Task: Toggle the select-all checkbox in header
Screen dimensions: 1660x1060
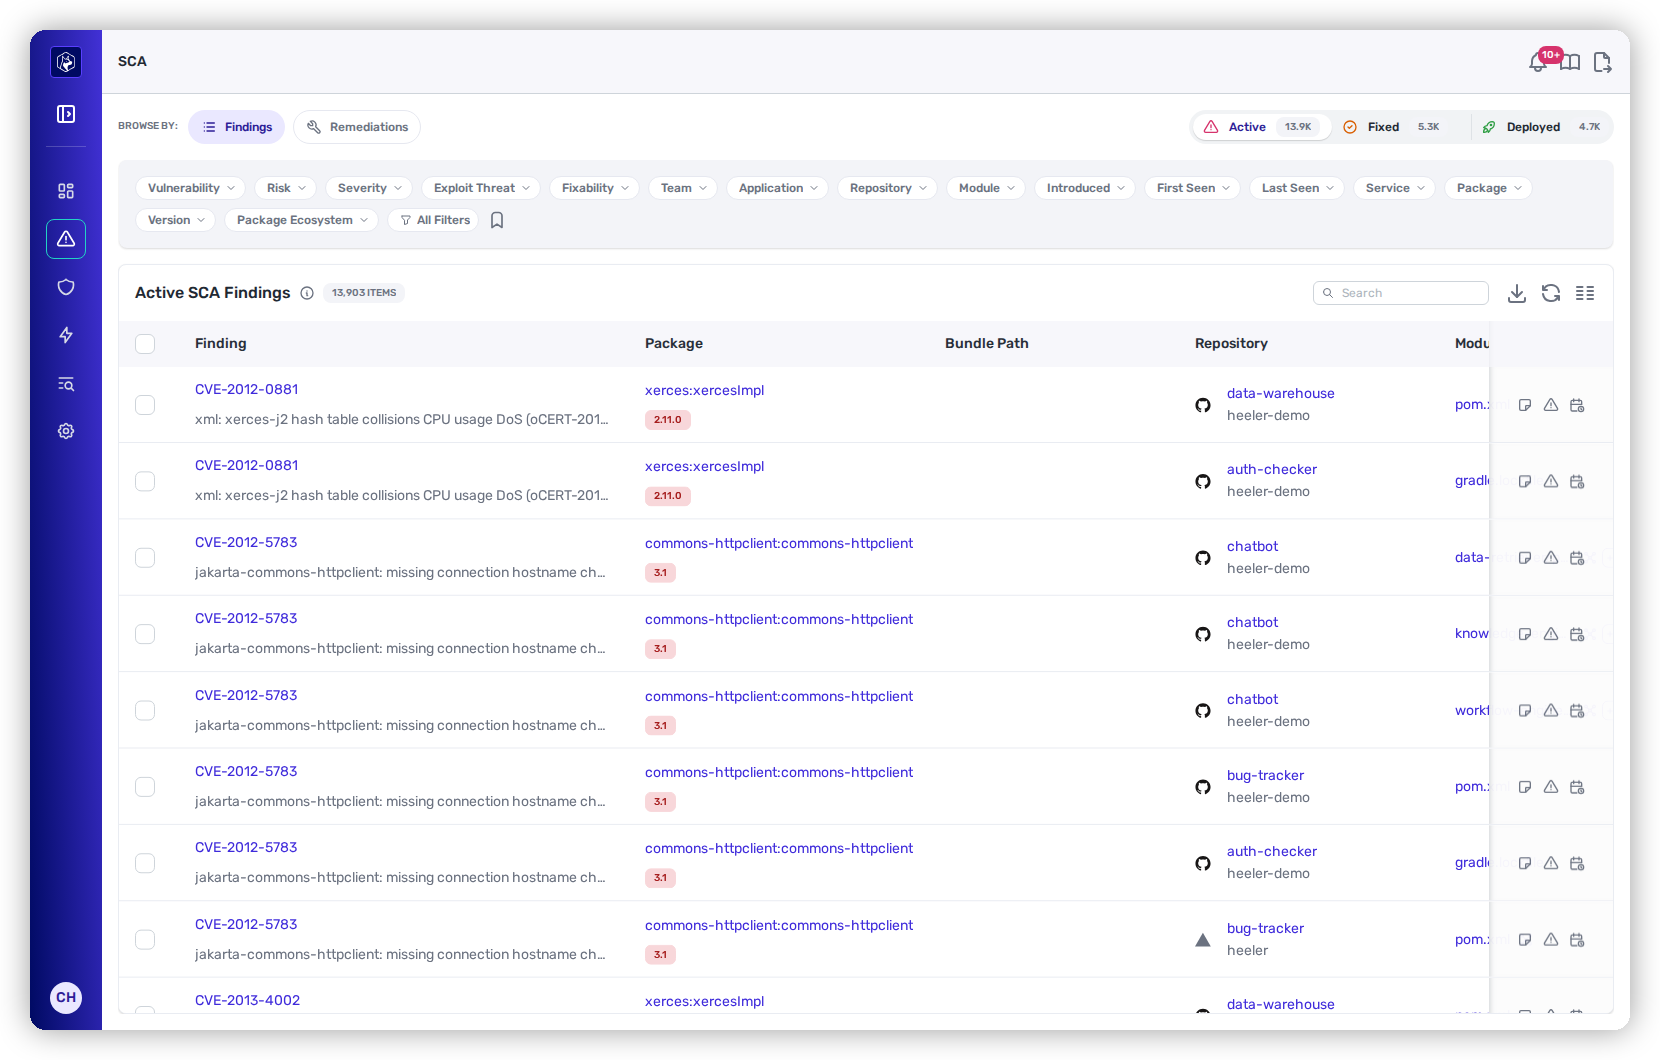Action: [x=145, y=344]
